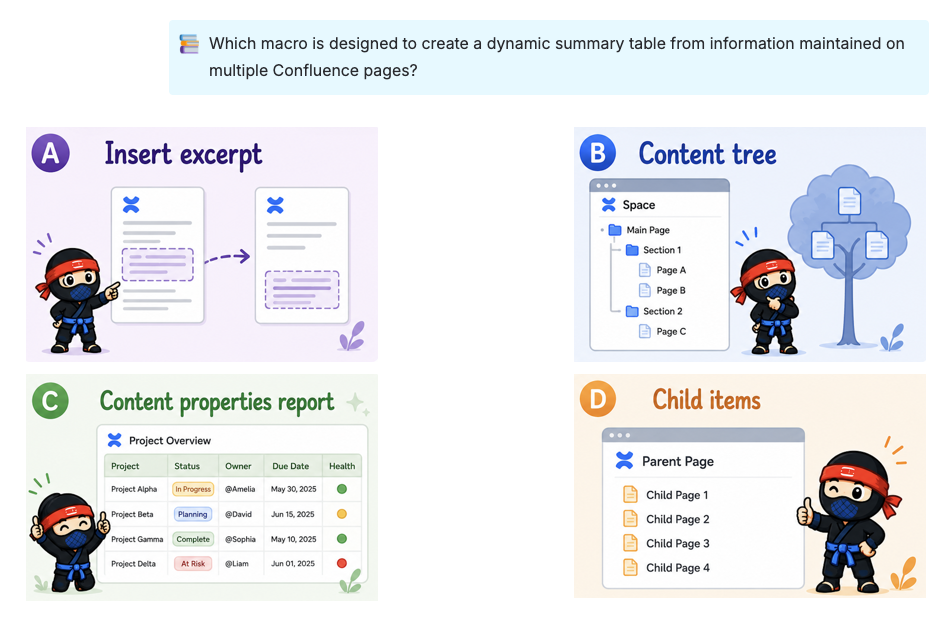Click the 'In Progress' status badge
Screen dimensions: 950x634
coord(193,489)
